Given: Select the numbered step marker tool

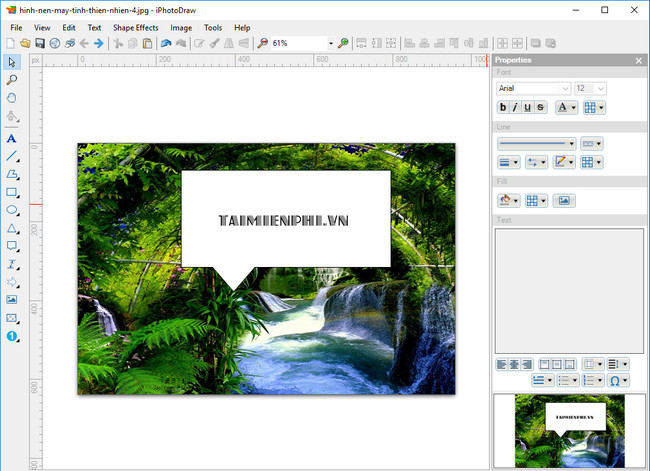Looking at the screenshot, I should click(x=12, y=336).
